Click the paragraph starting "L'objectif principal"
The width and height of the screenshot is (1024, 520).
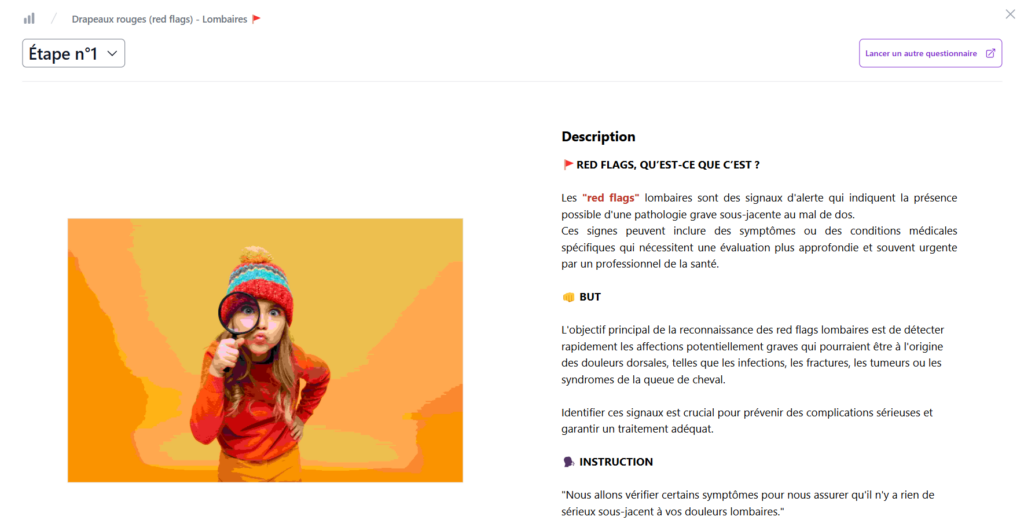752,355
